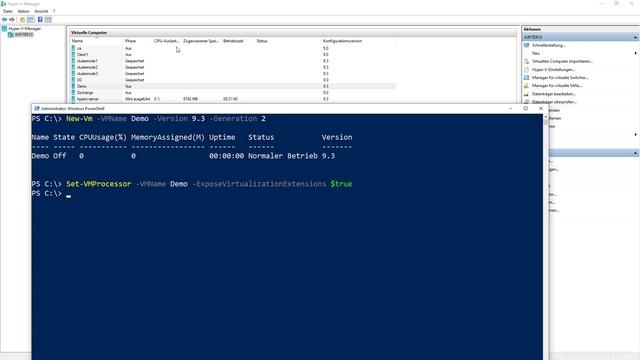Maximize the PowerShell window
The width and height of the screenshot is (640, 360).
tap(526, 109)
